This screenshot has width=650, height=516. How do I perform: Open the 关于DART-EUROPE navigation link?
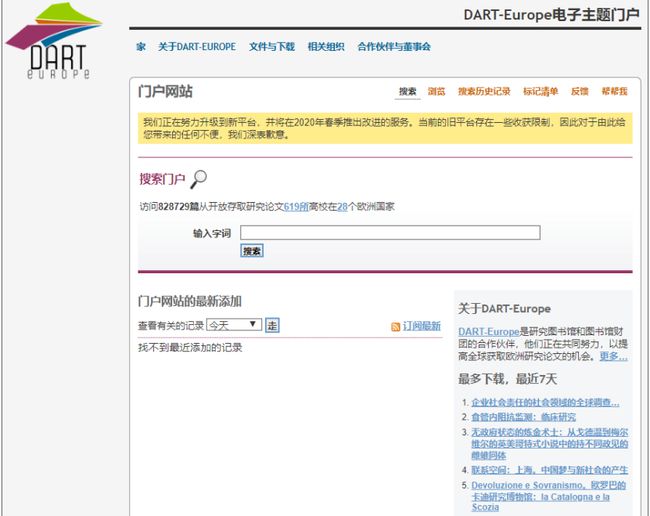tap(197, 46)
